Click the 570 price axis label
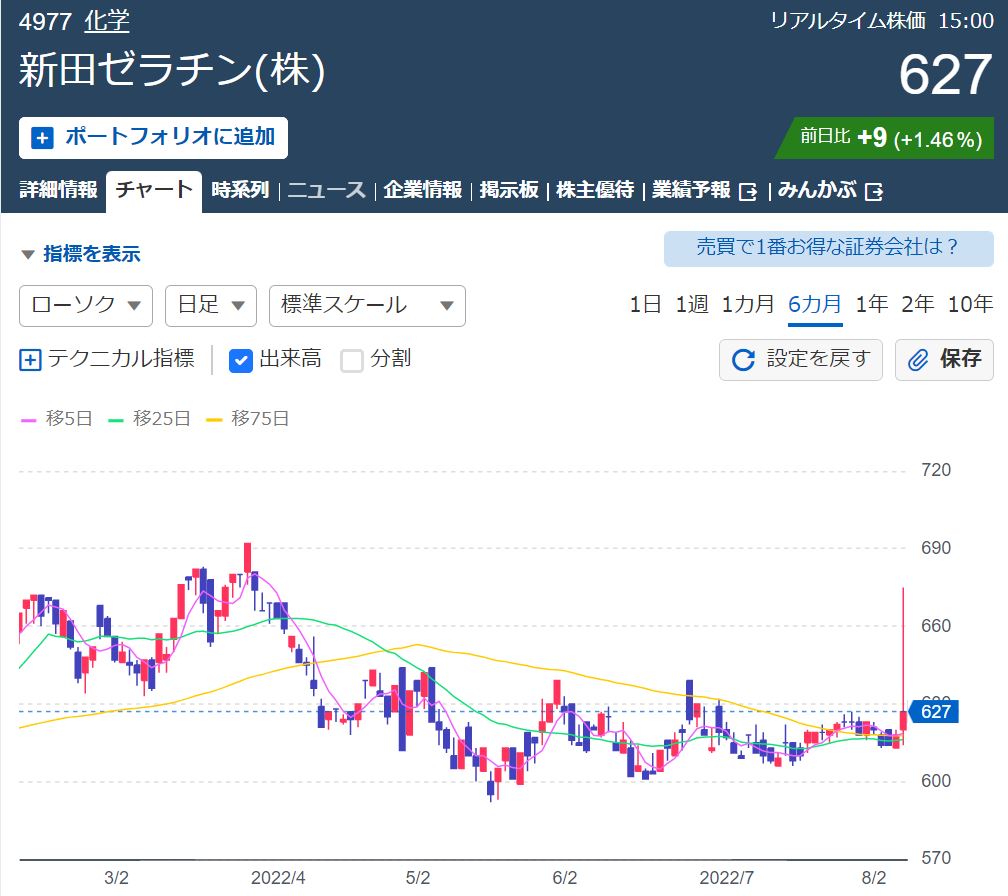Screen dimensions: 1008x896 coord(936,858)
